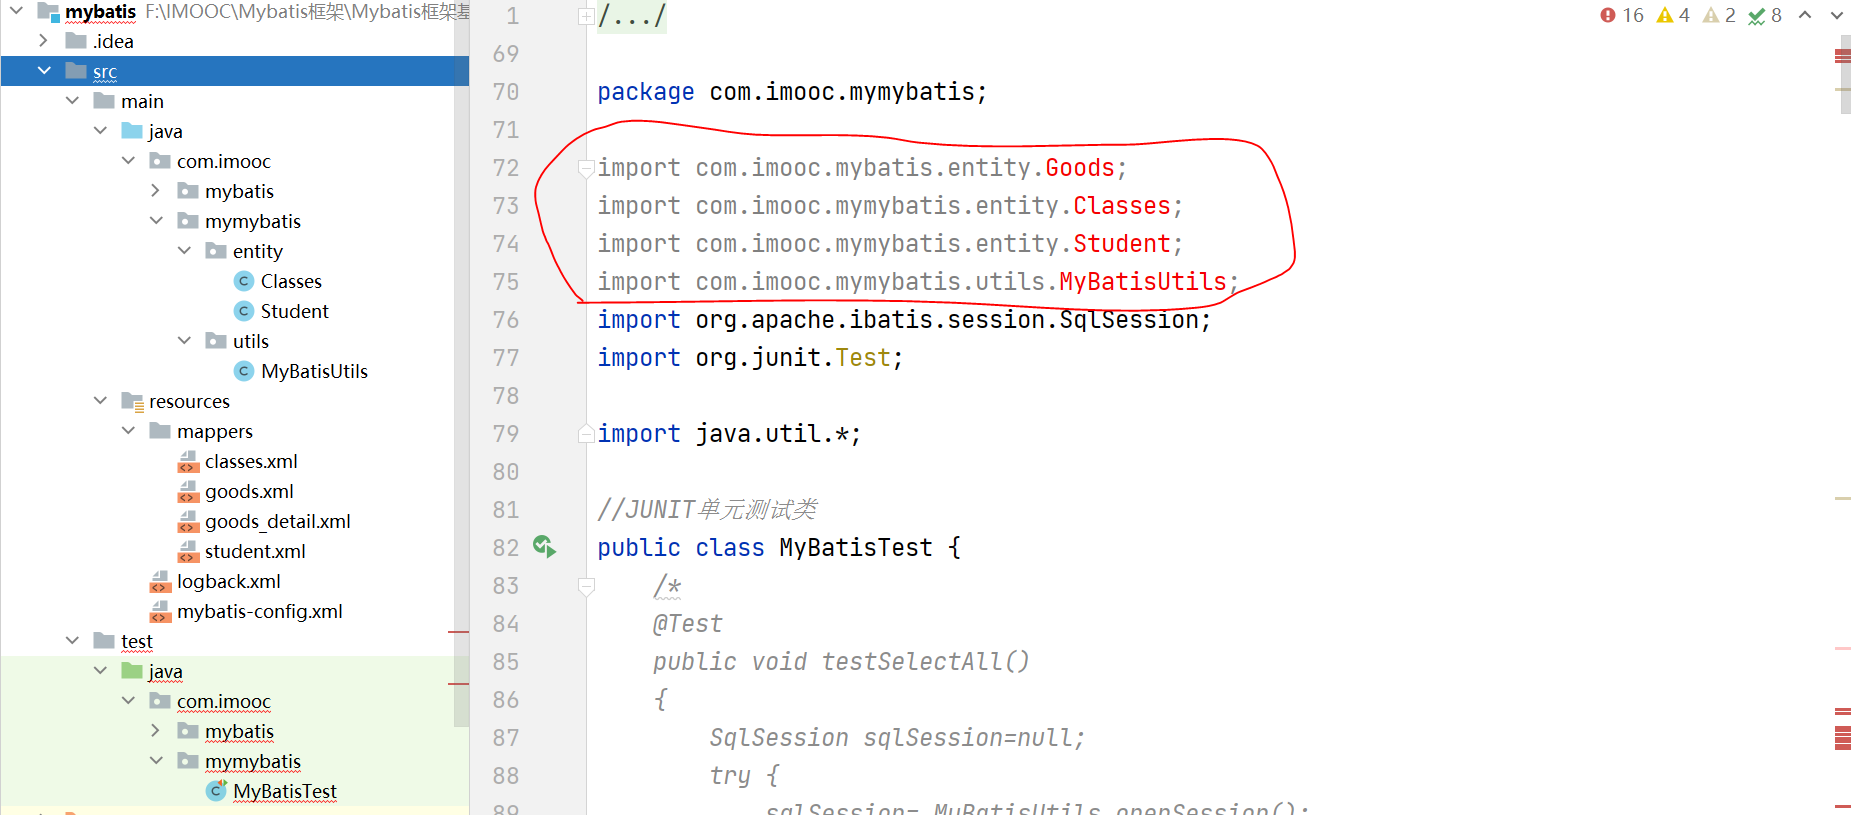The height and width of the screenshot is (815, 1851).
Task: Collapse the com.imooc package under main
Action: (128, 161)
